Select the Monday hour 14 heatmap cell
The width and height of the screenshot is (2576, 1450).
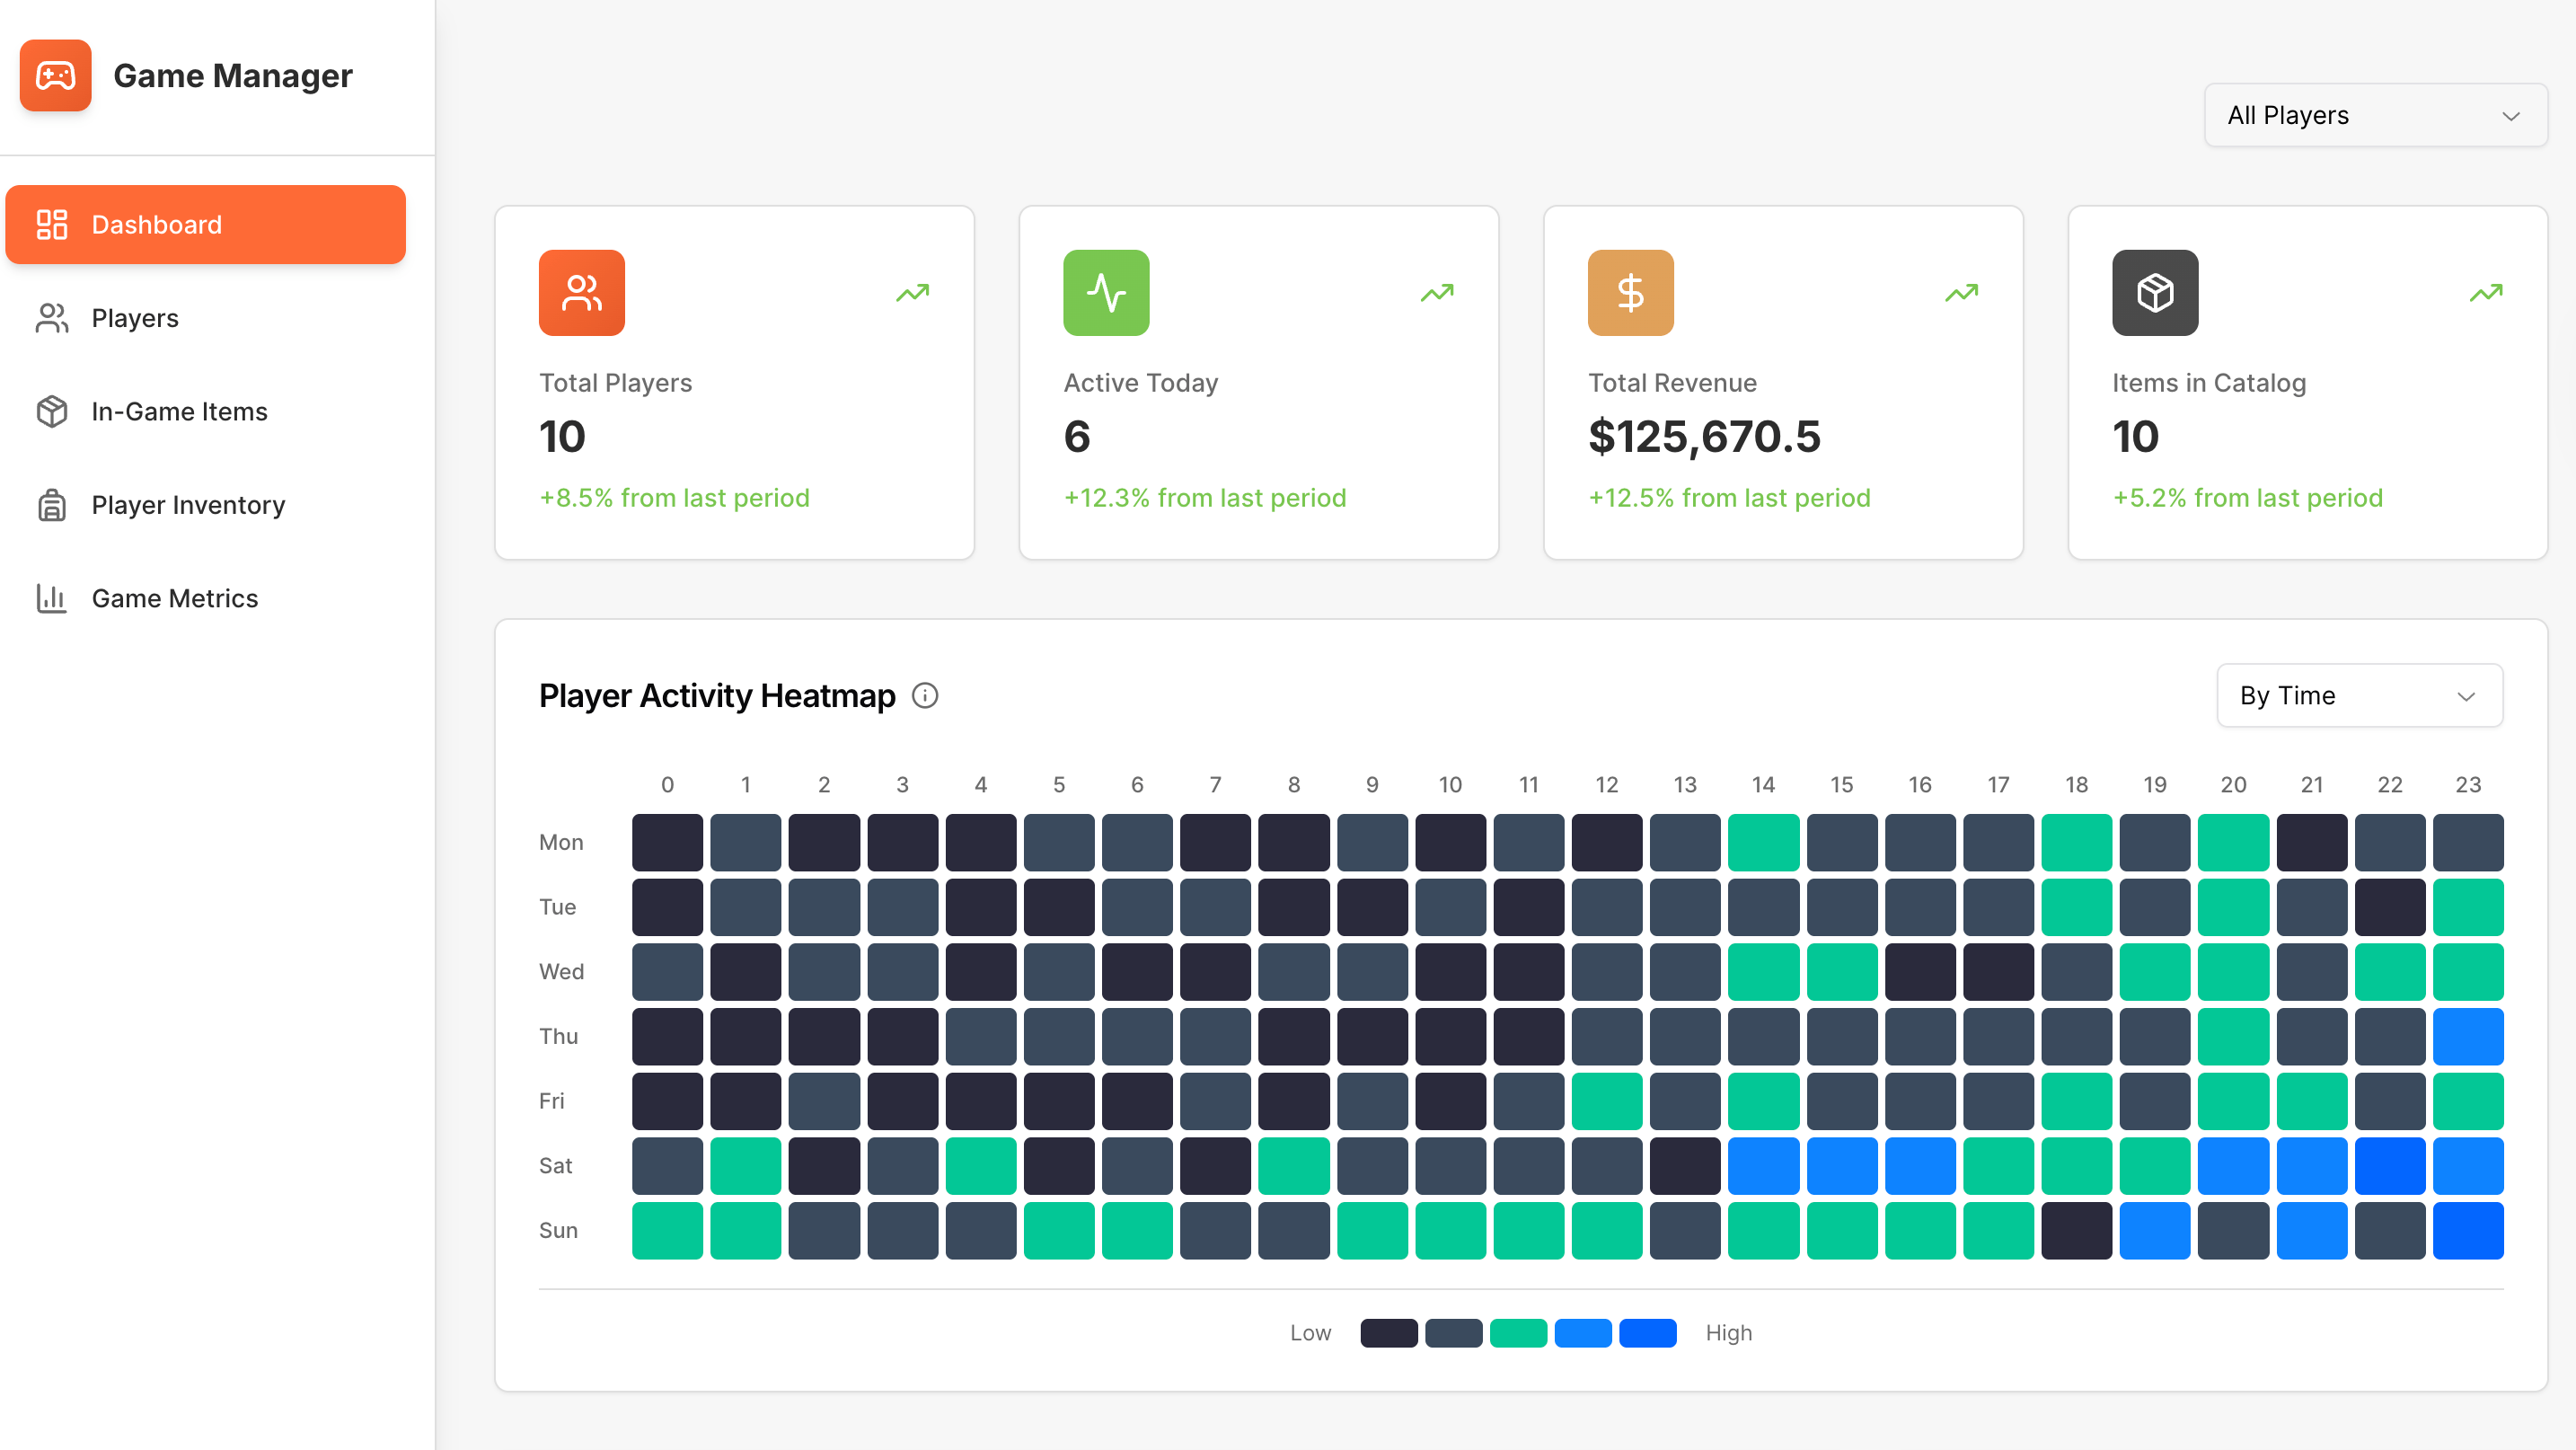pos(1763,842)
